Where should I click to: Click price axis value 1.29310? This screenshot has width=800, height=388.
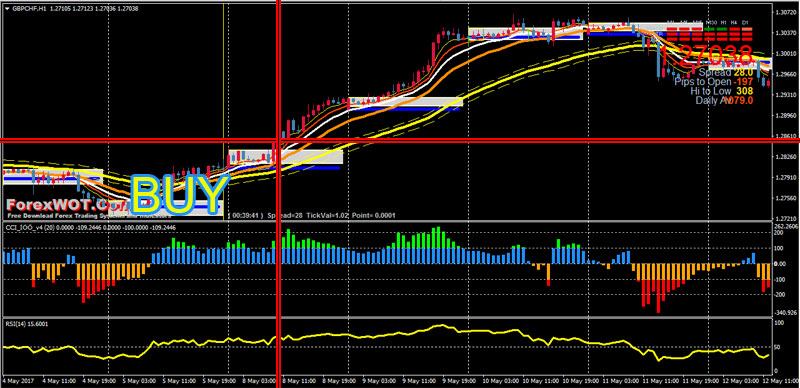[786, 95]
